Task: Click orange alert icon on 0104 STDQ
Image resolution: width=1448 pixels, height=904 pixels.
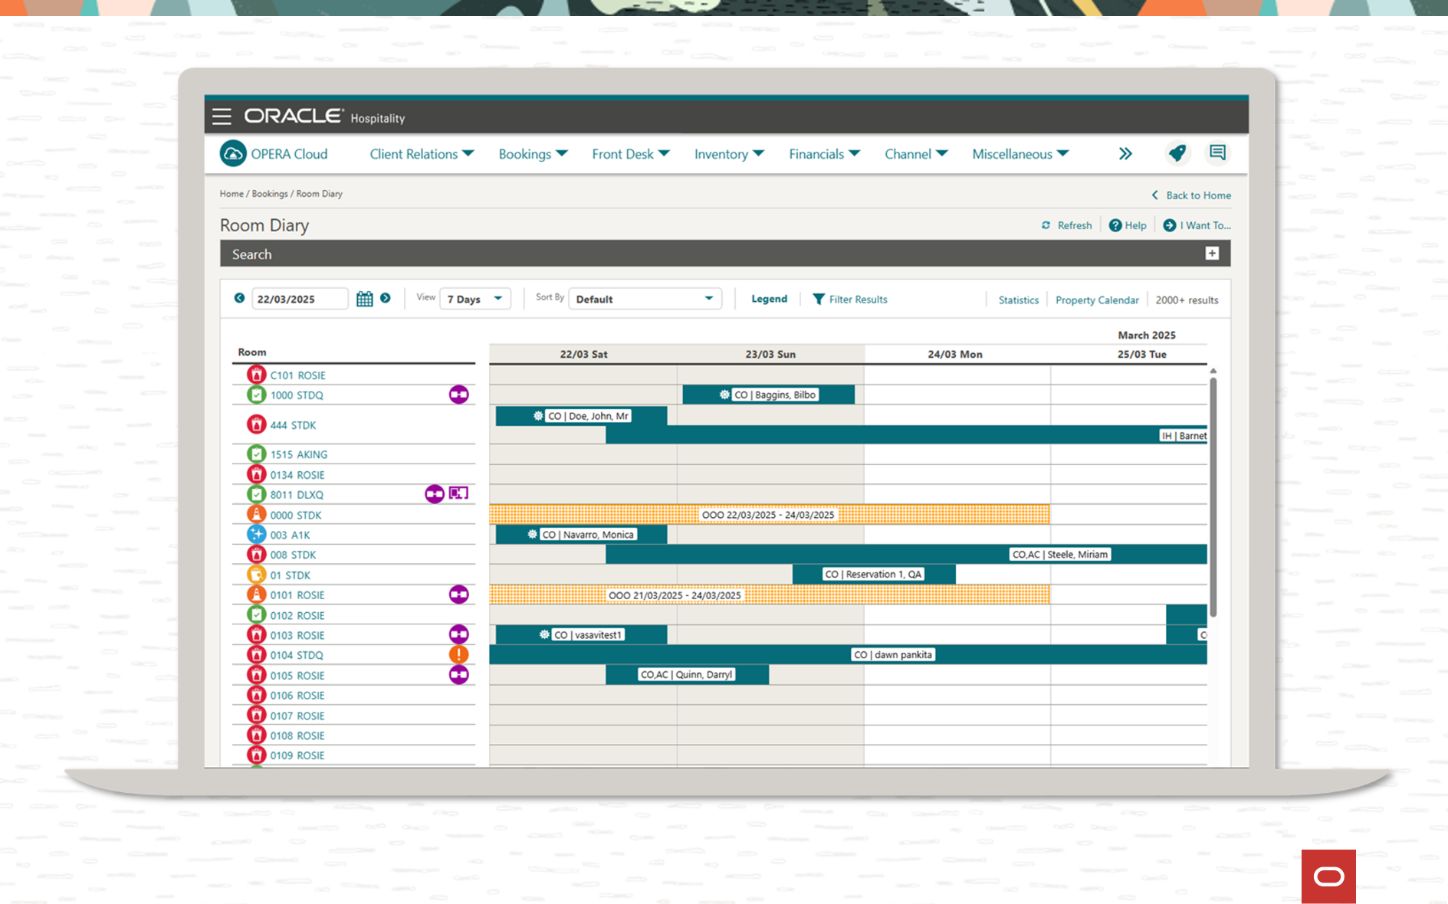Action: click(x=458, y=654)
